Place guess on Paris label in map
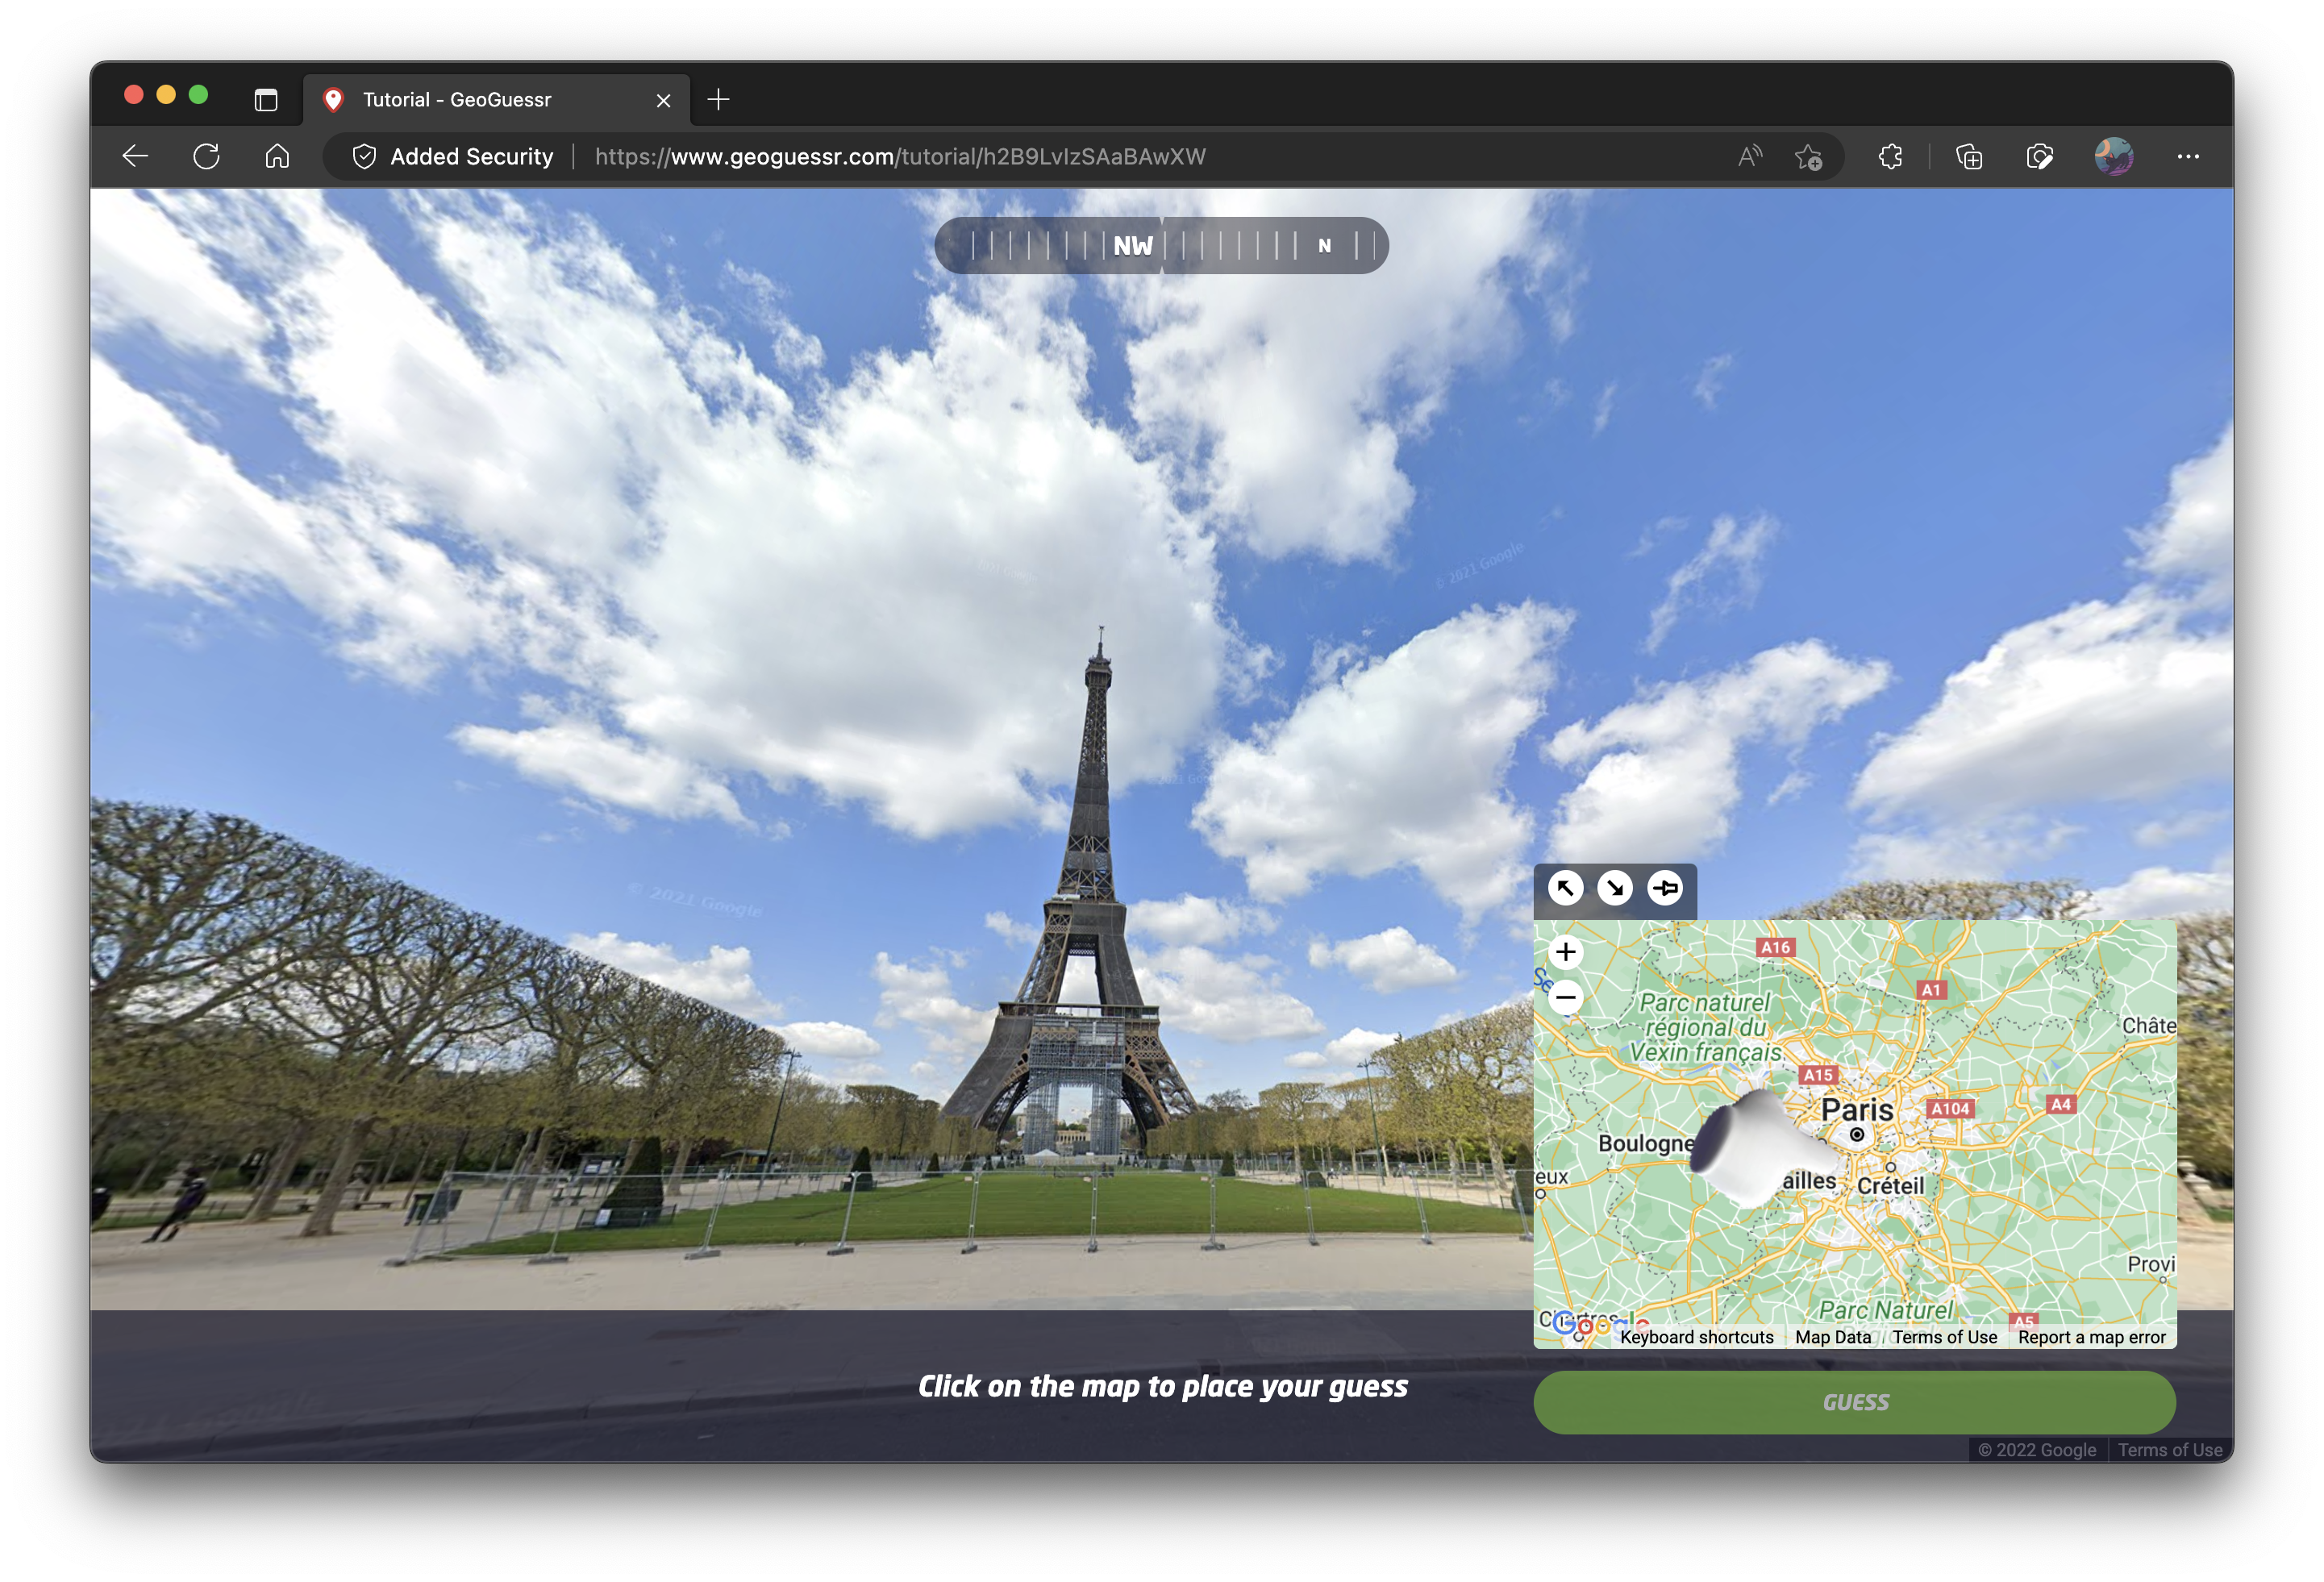Image resolution: width=2324 pixels, height=1582 pixels. tap(1857, 1110)
